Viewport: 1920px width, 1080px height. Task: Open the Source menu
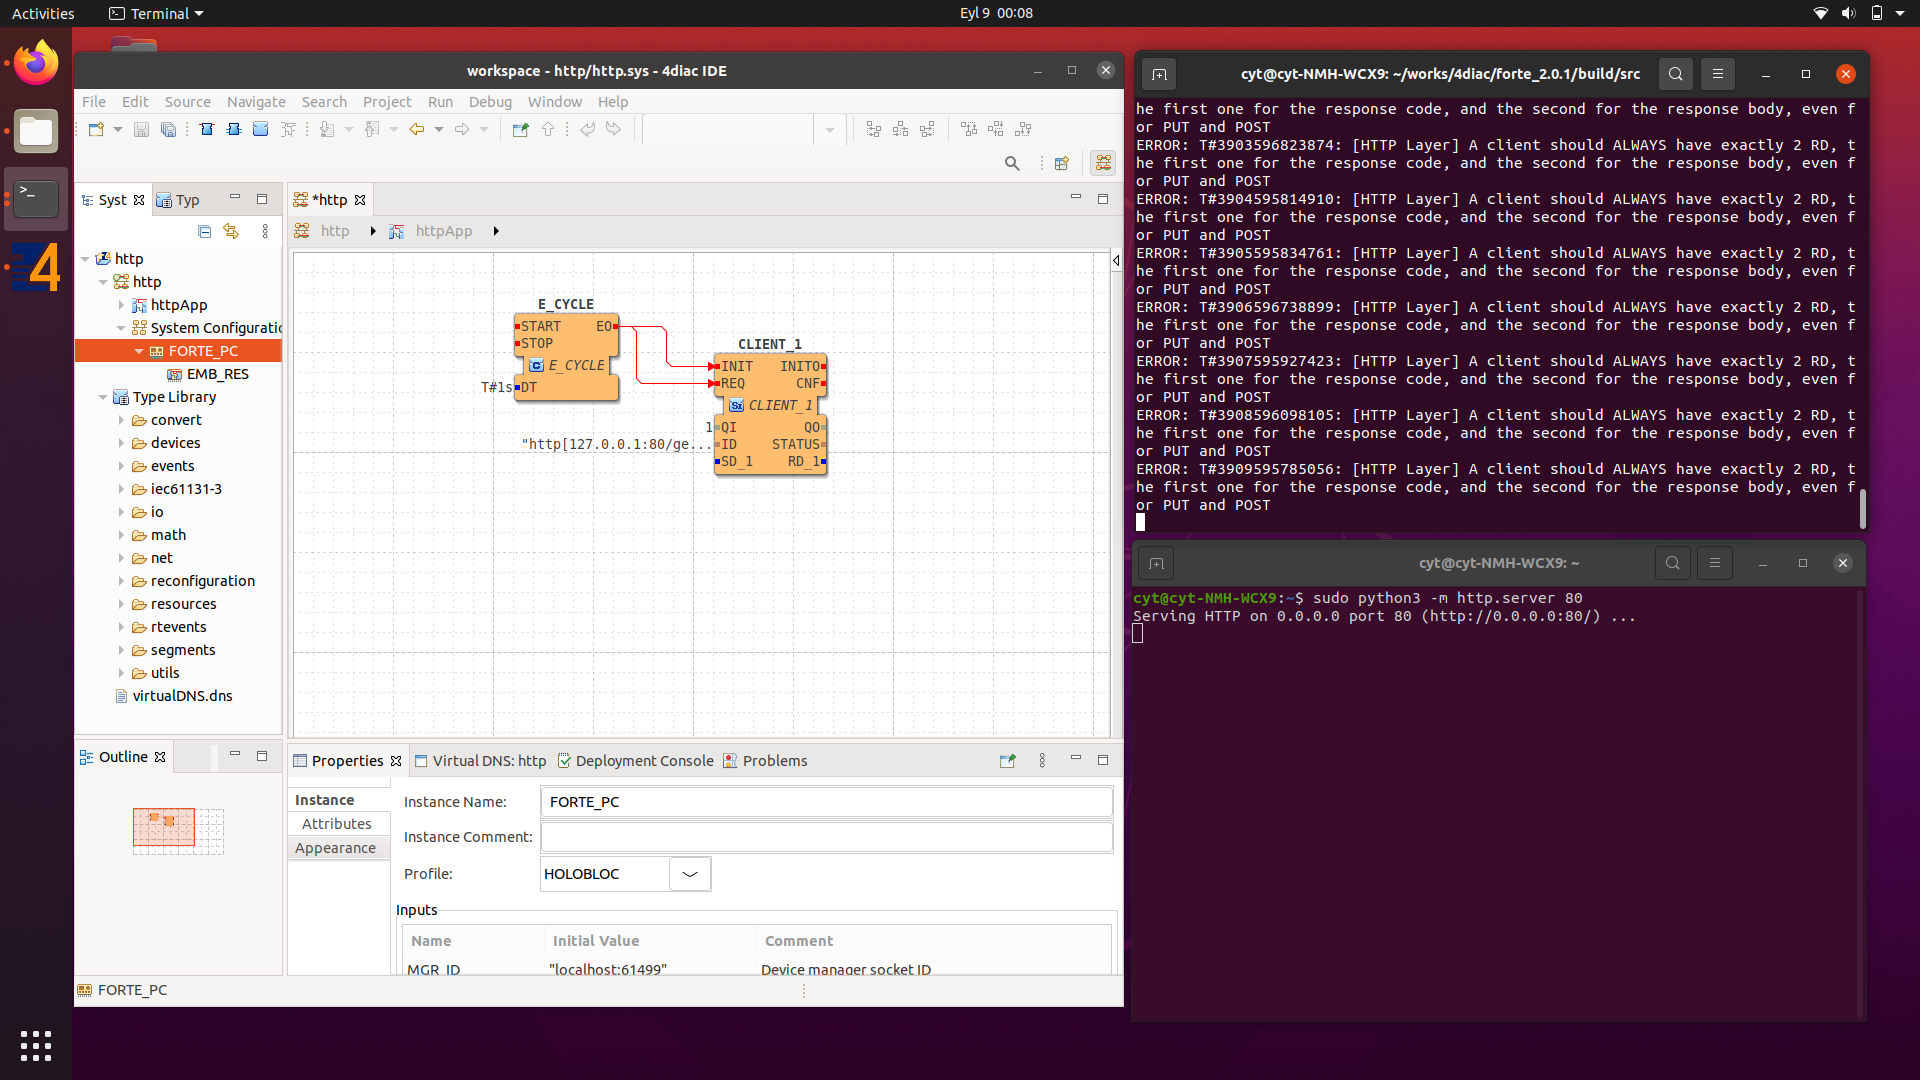tap(187, 102)
